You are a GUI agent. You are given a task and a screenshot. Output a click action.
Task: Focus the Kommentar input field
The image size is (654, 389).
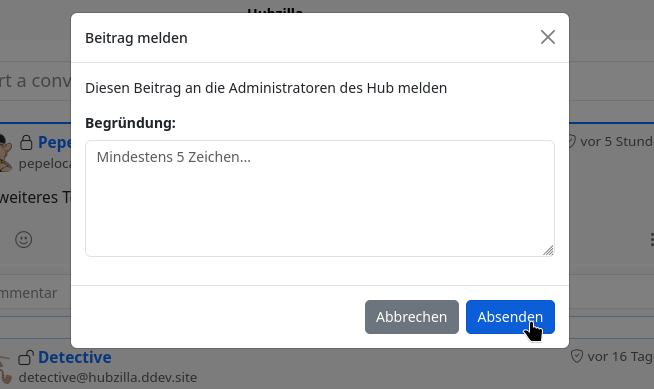pyautogui.click(x=35, y=293)
